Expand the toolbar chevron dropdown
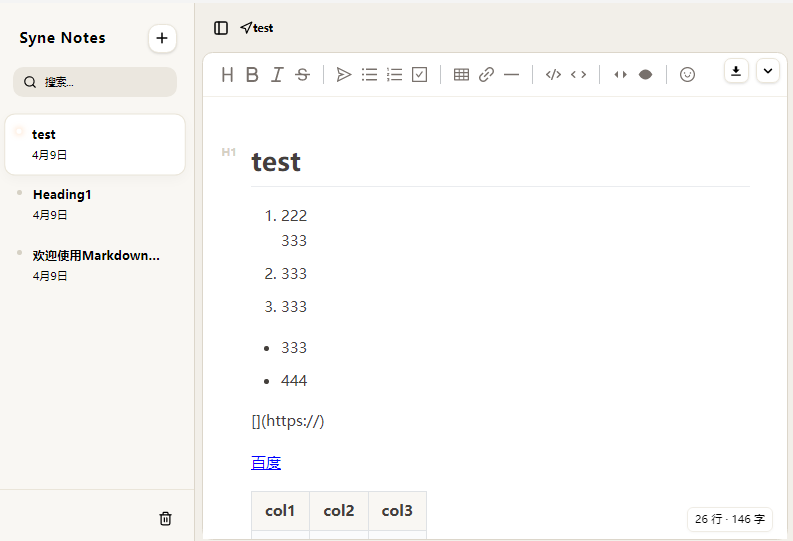 767,71
